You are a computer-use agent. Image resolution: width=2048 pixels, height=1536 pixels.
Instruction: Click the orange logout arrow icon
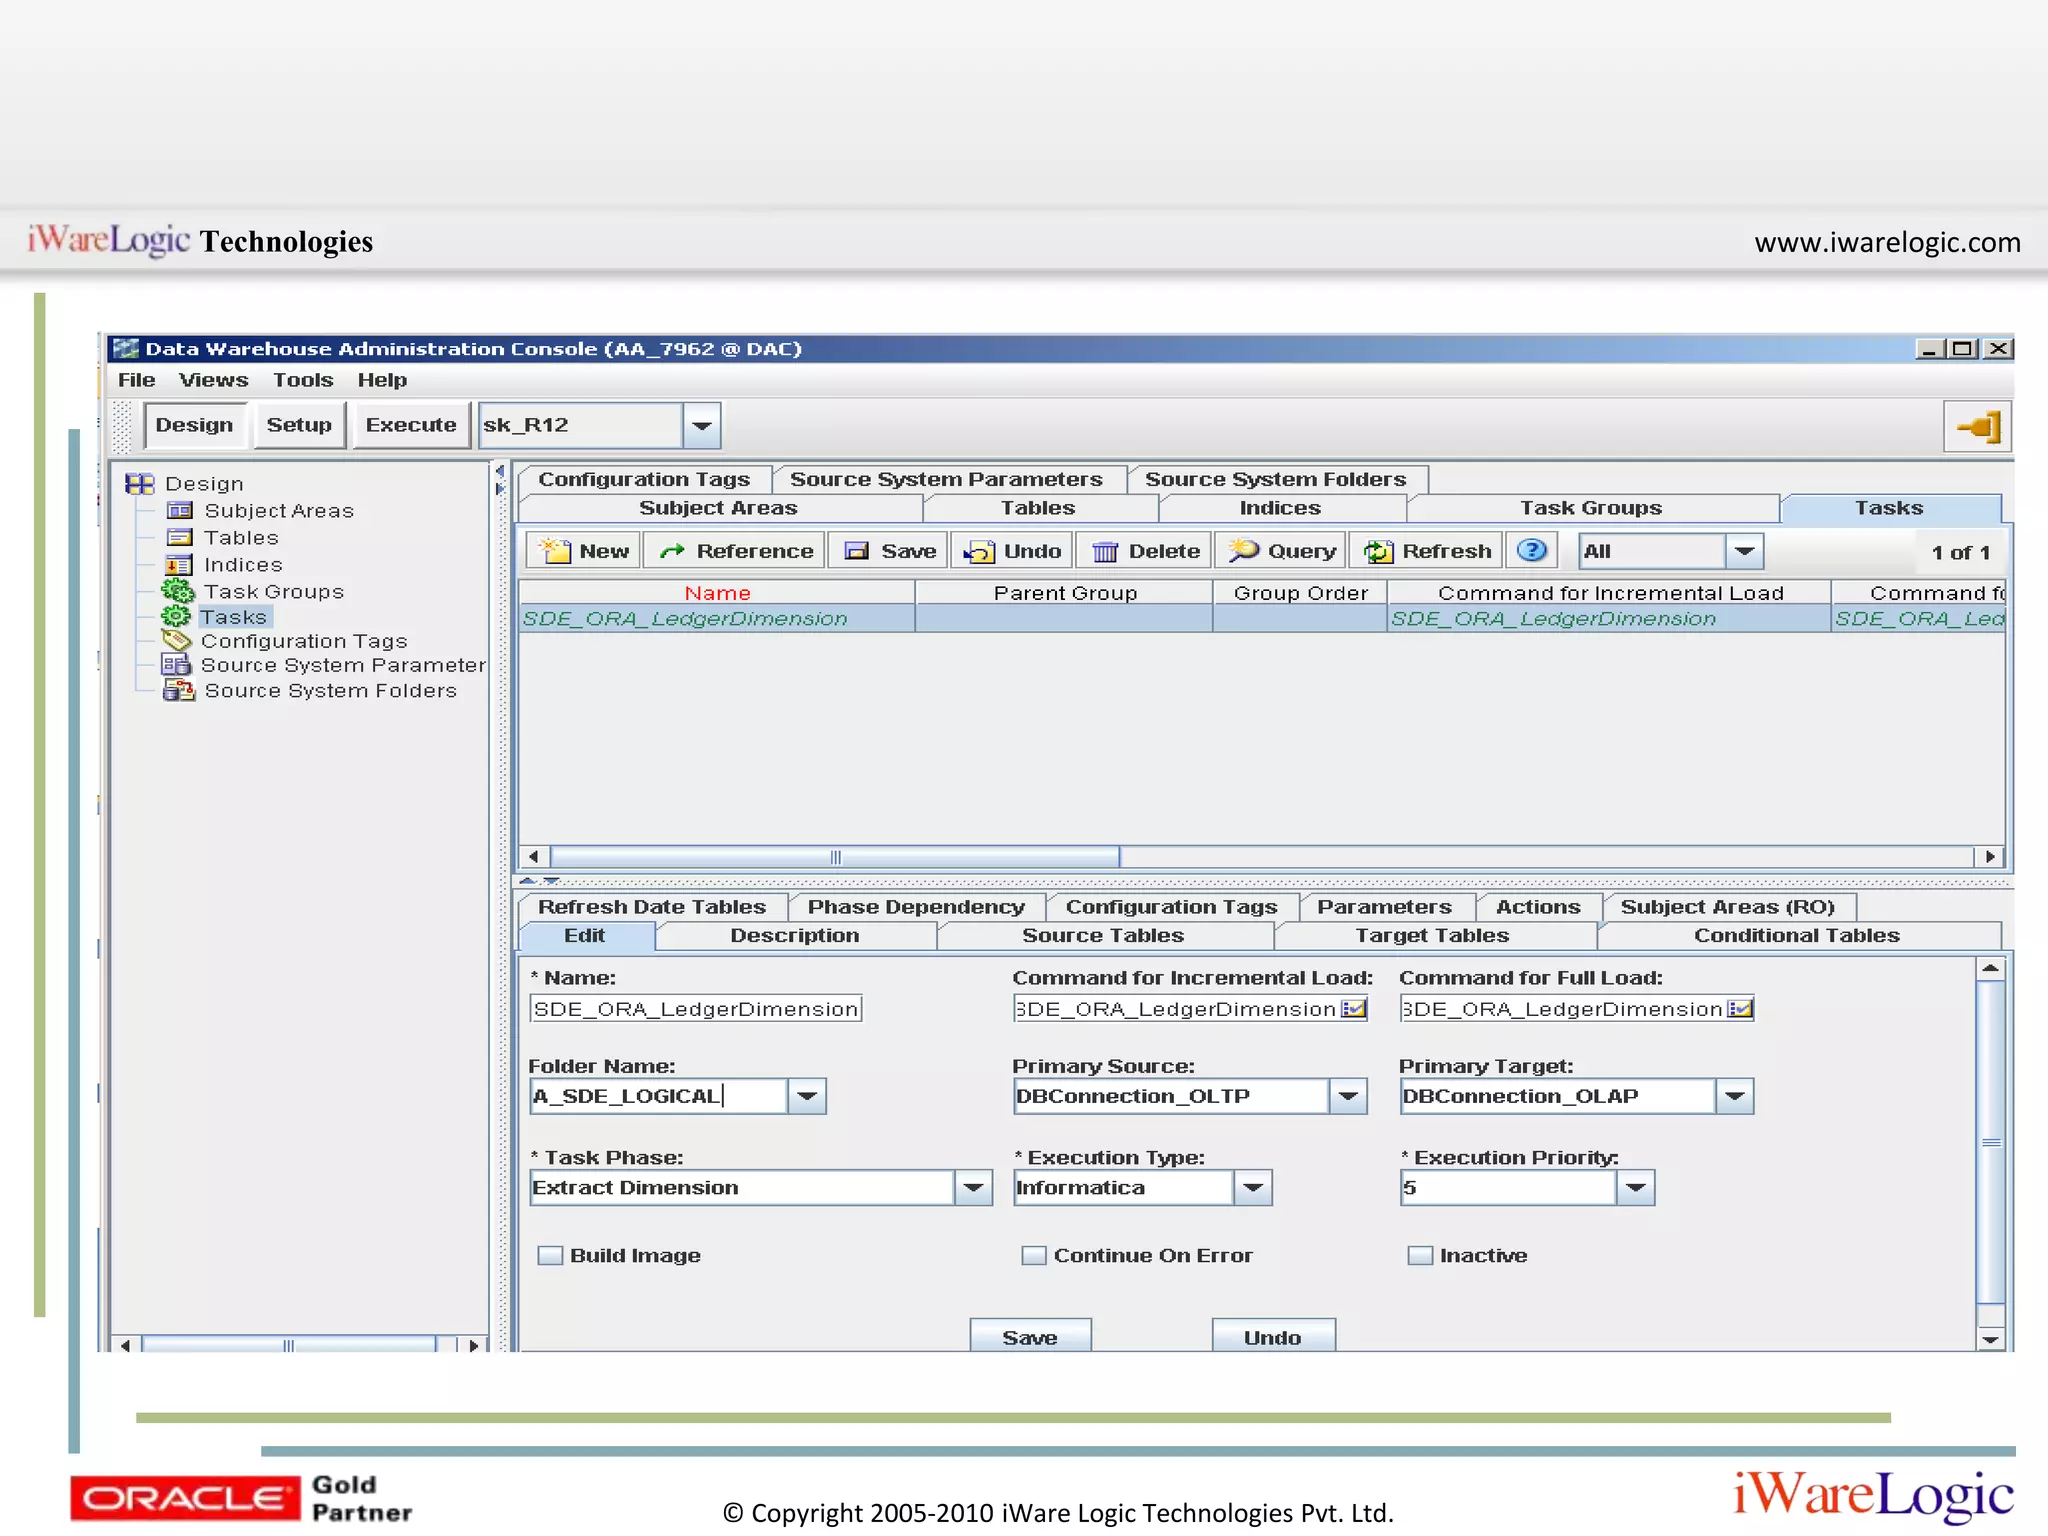(x=1977, y=427)
